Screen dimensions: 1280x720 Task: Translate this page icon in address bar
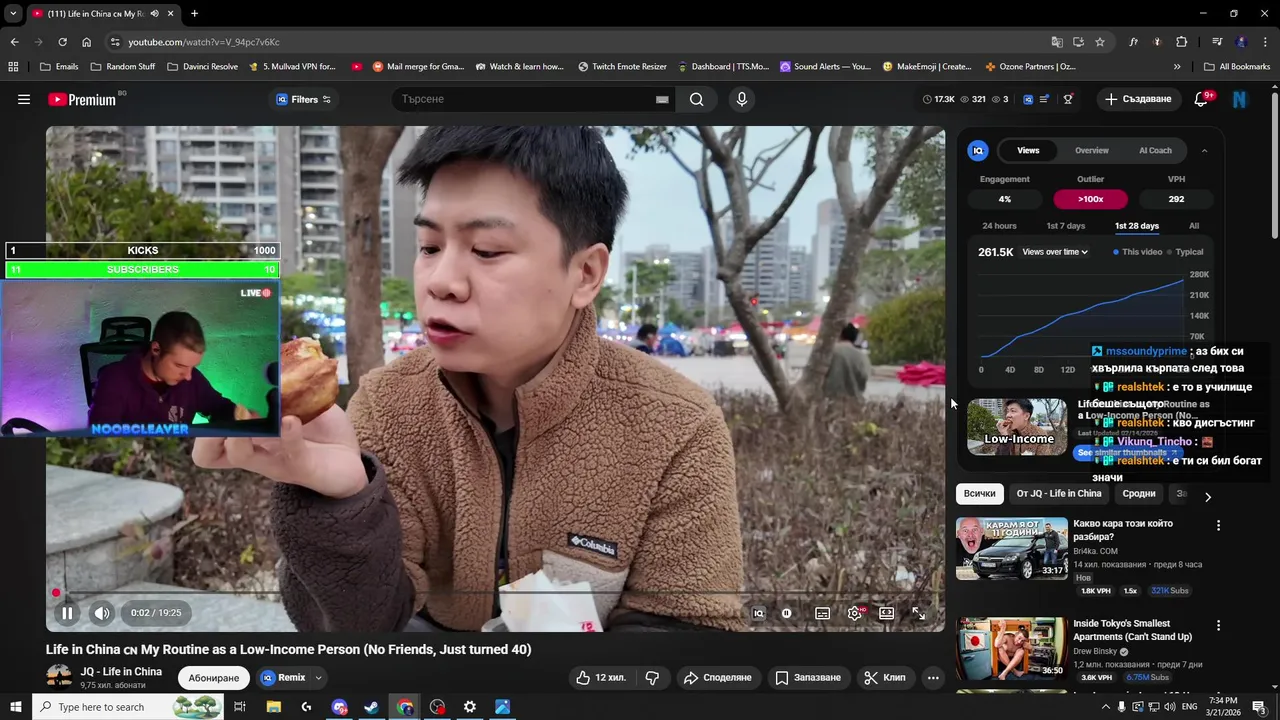click(1056, 42)
